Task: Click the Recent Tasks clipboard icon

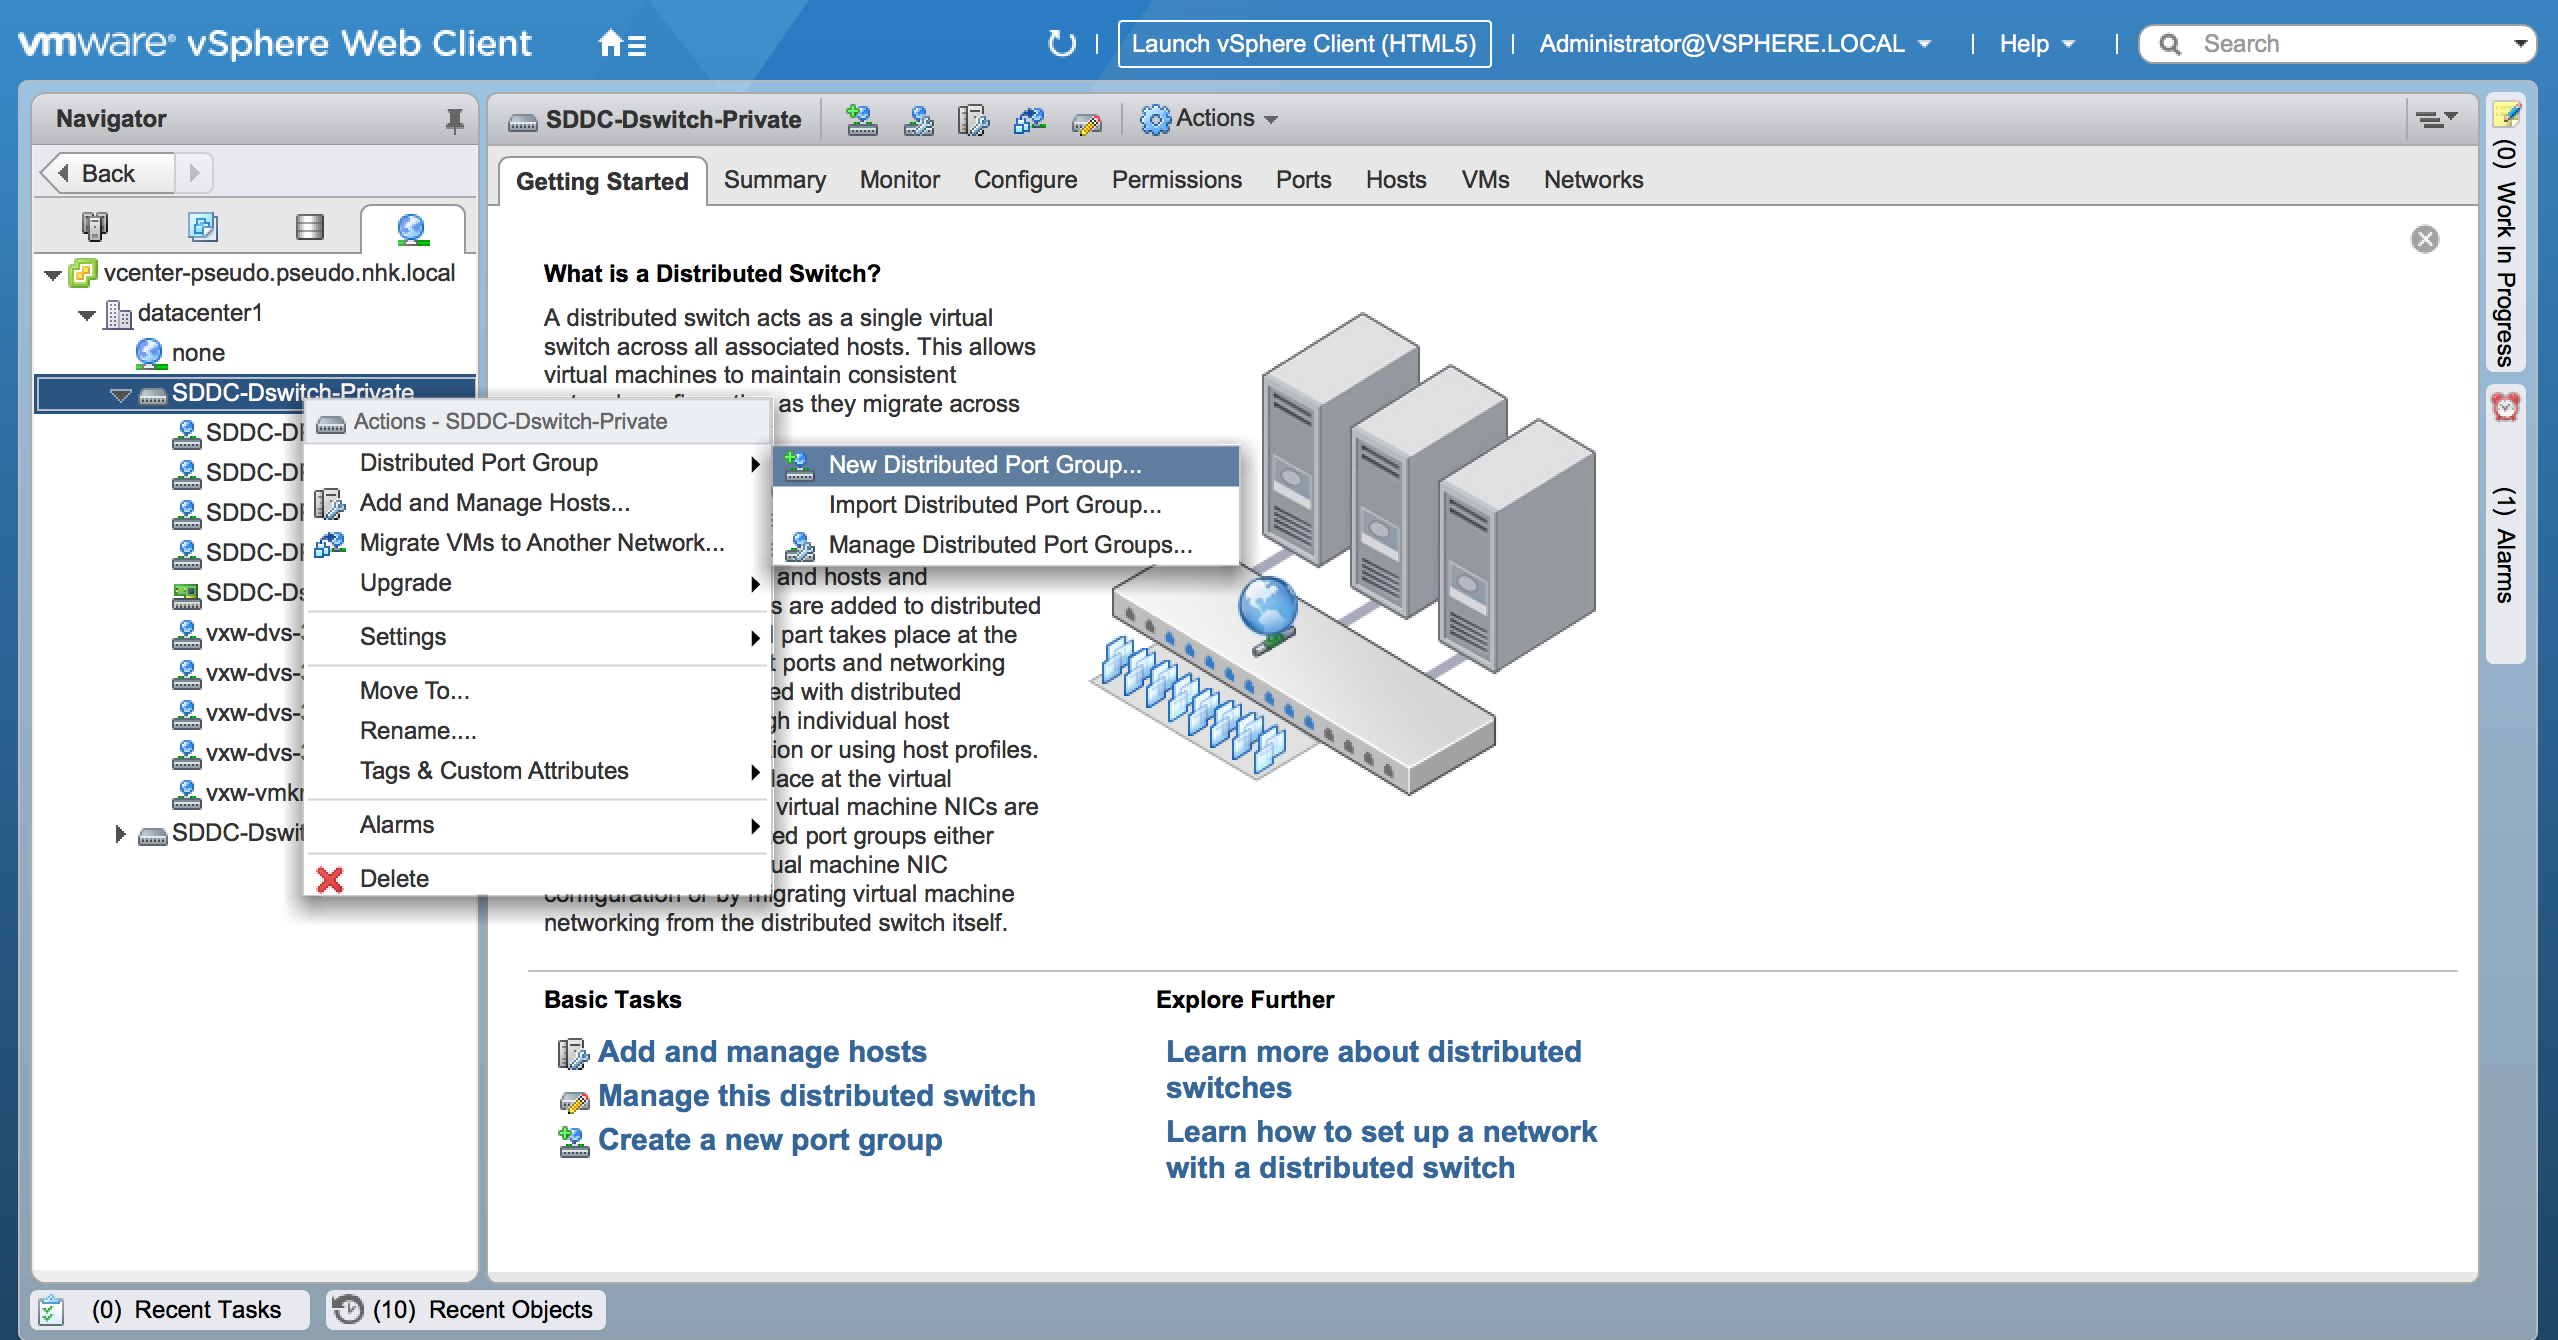Action: tap(52, 1310)
